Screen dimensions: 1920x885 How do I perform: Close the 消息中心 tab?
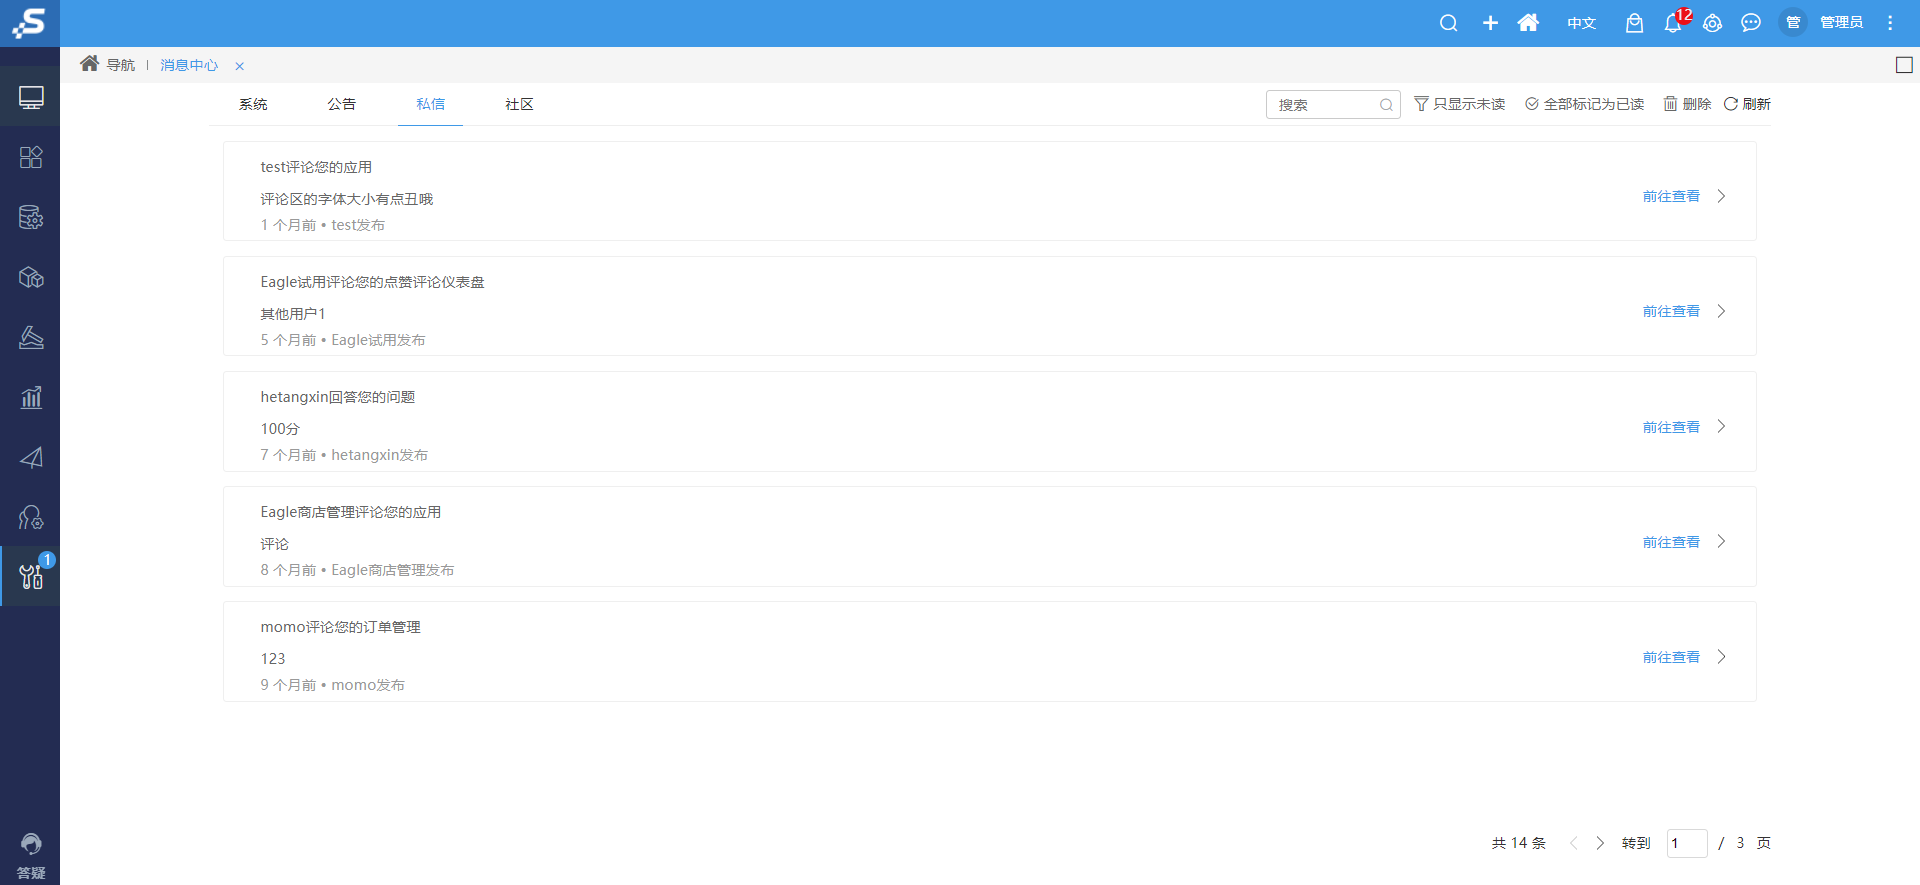(x=240, y=66)
